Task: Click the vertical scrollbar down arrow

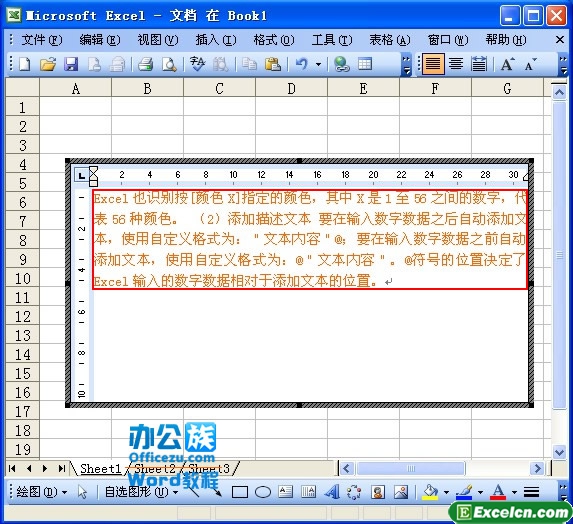Action: (559, 452)
